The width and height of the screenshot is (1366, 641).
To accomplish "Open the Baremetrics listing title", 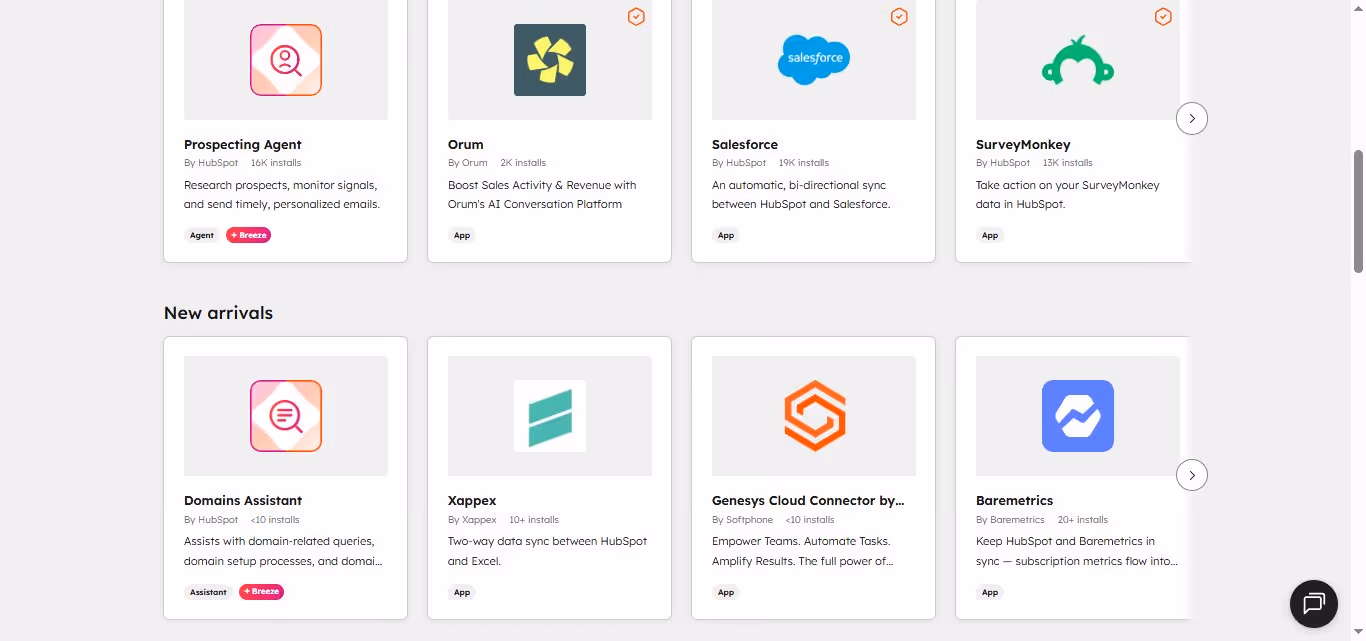I will click(x=1014, y=500).
